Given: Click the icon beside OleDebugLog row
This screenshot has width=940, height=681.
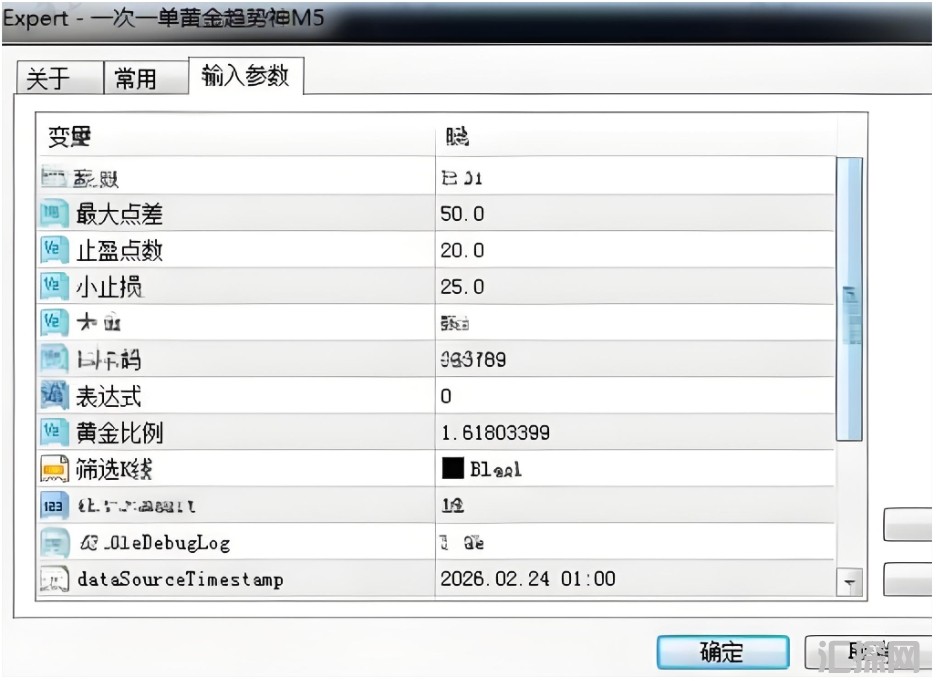Looking at the screenshot, I should (53, 543).
